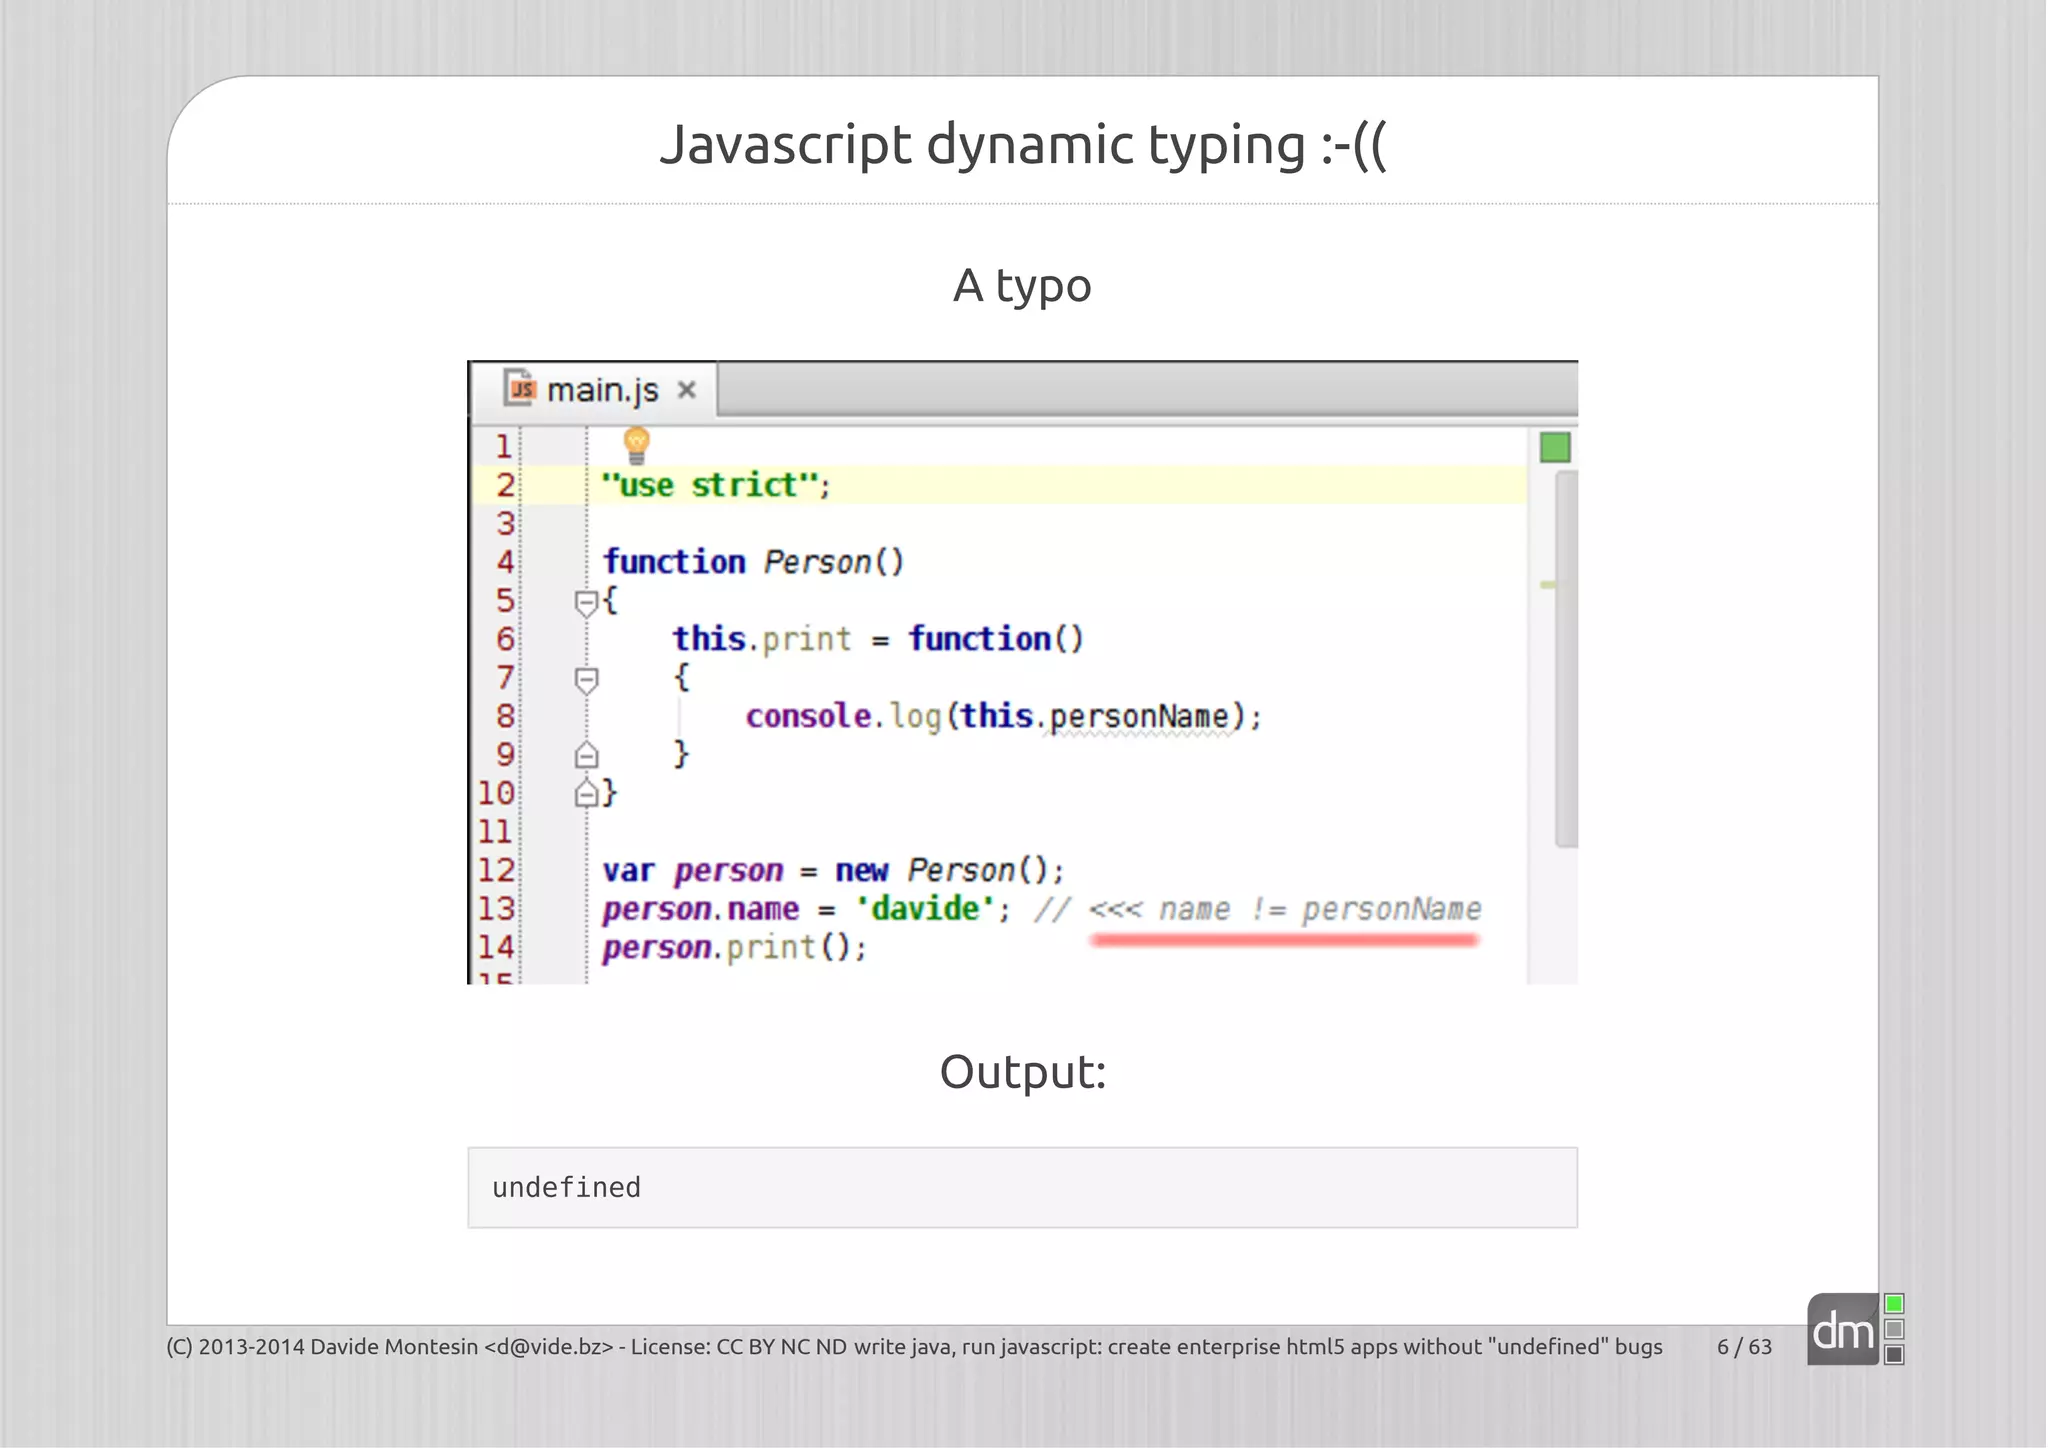
Task: Click the green square beside dm logo
Action: pyautogui.click(x=1893, y=1304)
